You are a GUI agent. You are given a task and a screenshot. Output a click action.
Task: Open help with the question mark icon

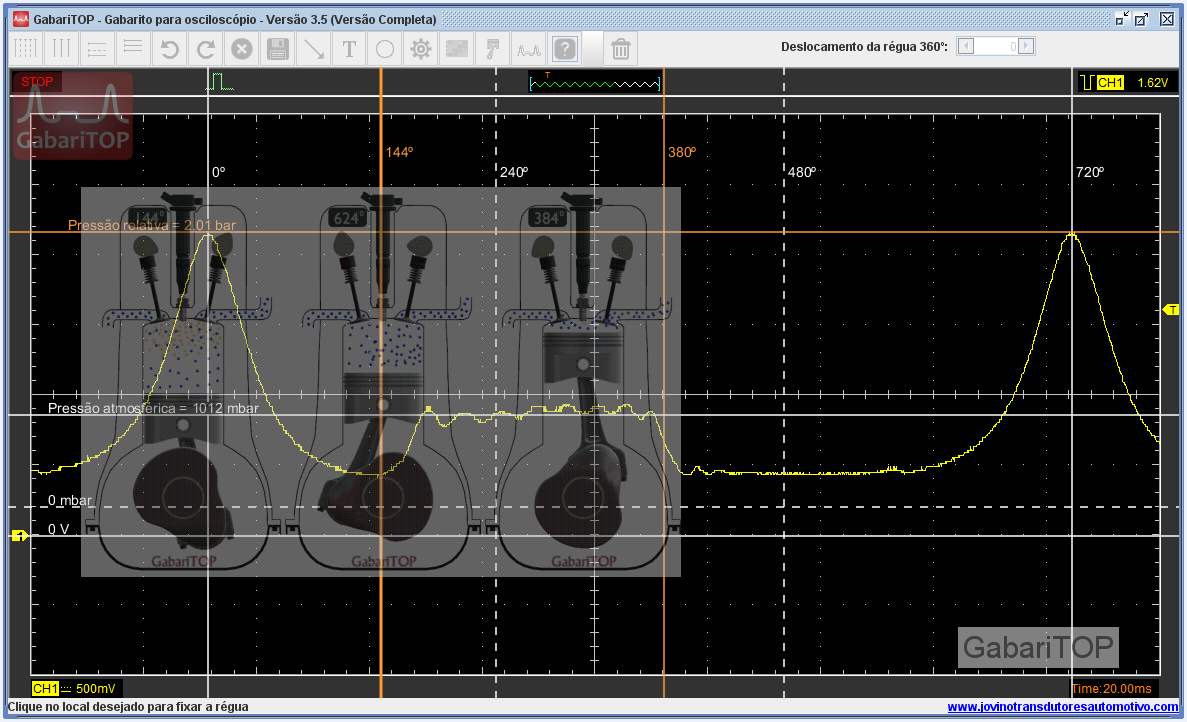(565, 49)
